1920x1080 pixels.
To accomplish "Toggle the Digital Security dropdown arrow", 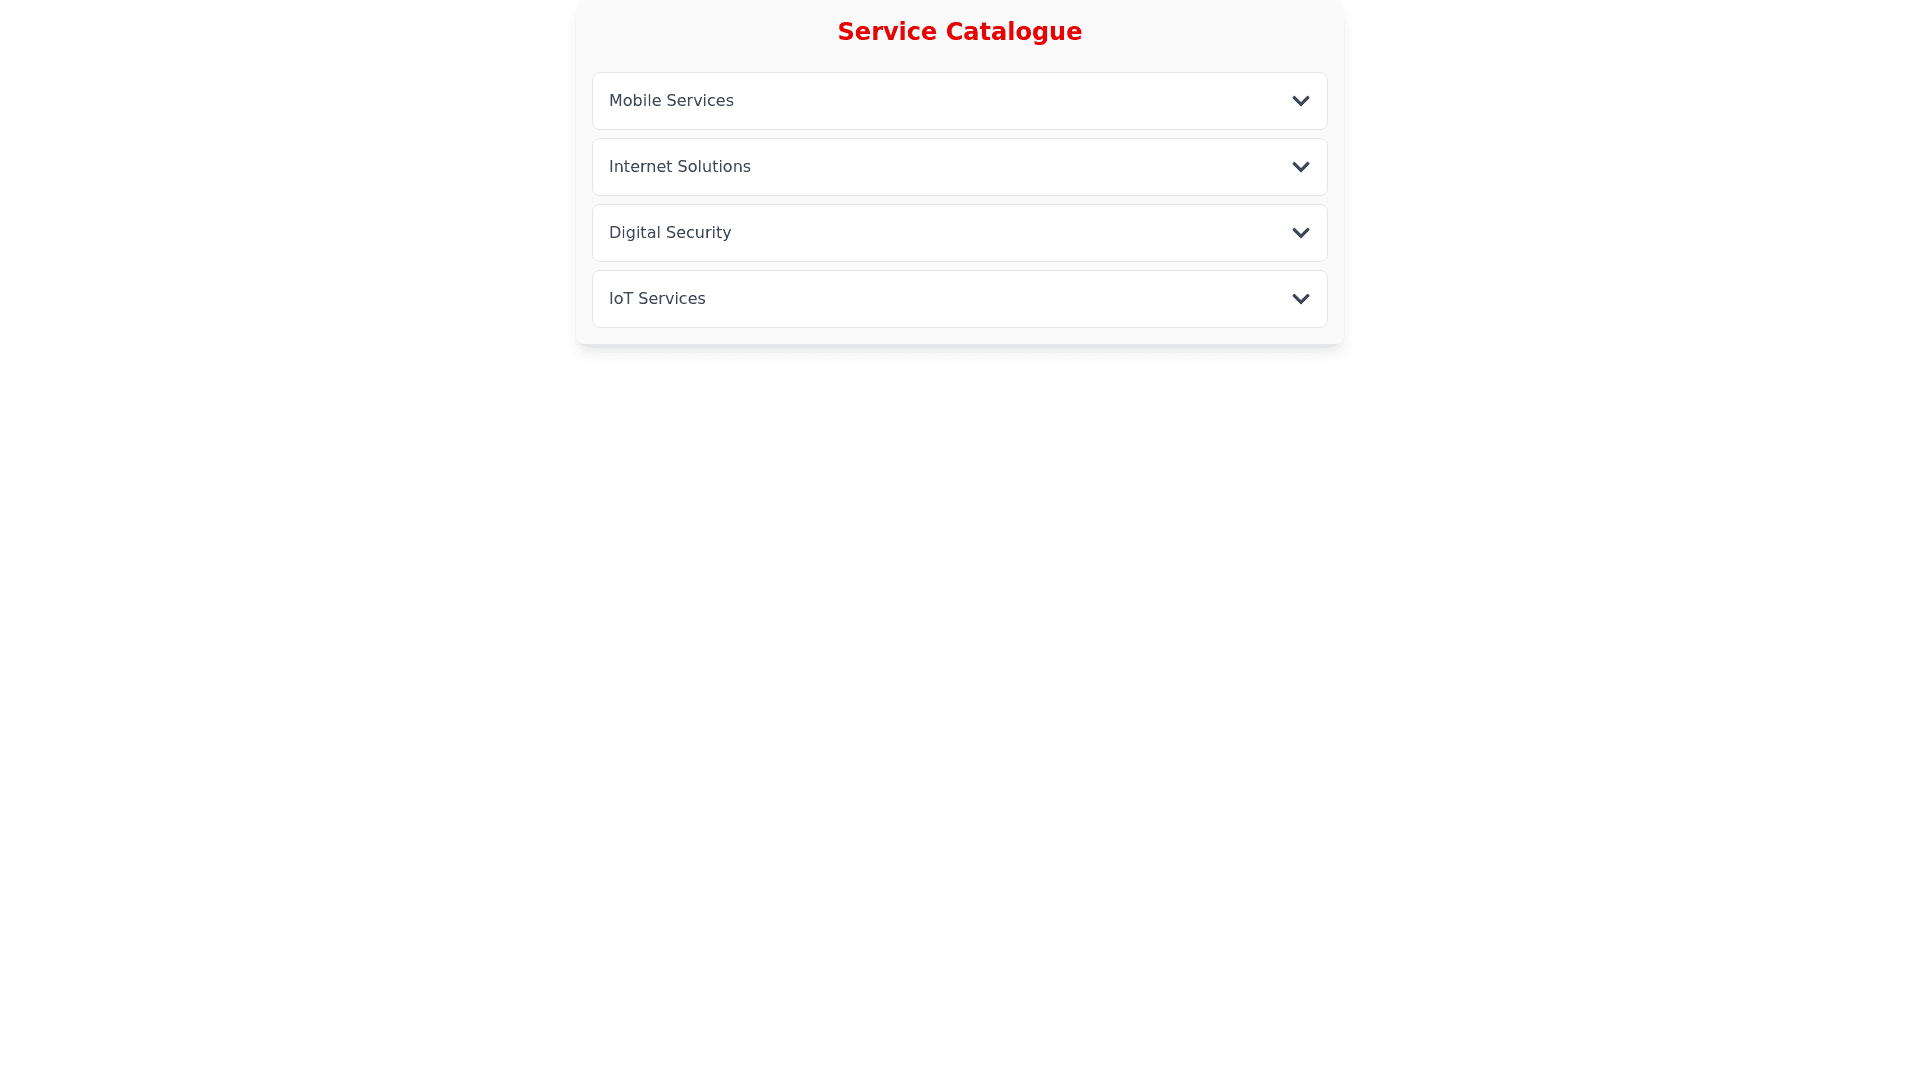I will click(1300, 233).
